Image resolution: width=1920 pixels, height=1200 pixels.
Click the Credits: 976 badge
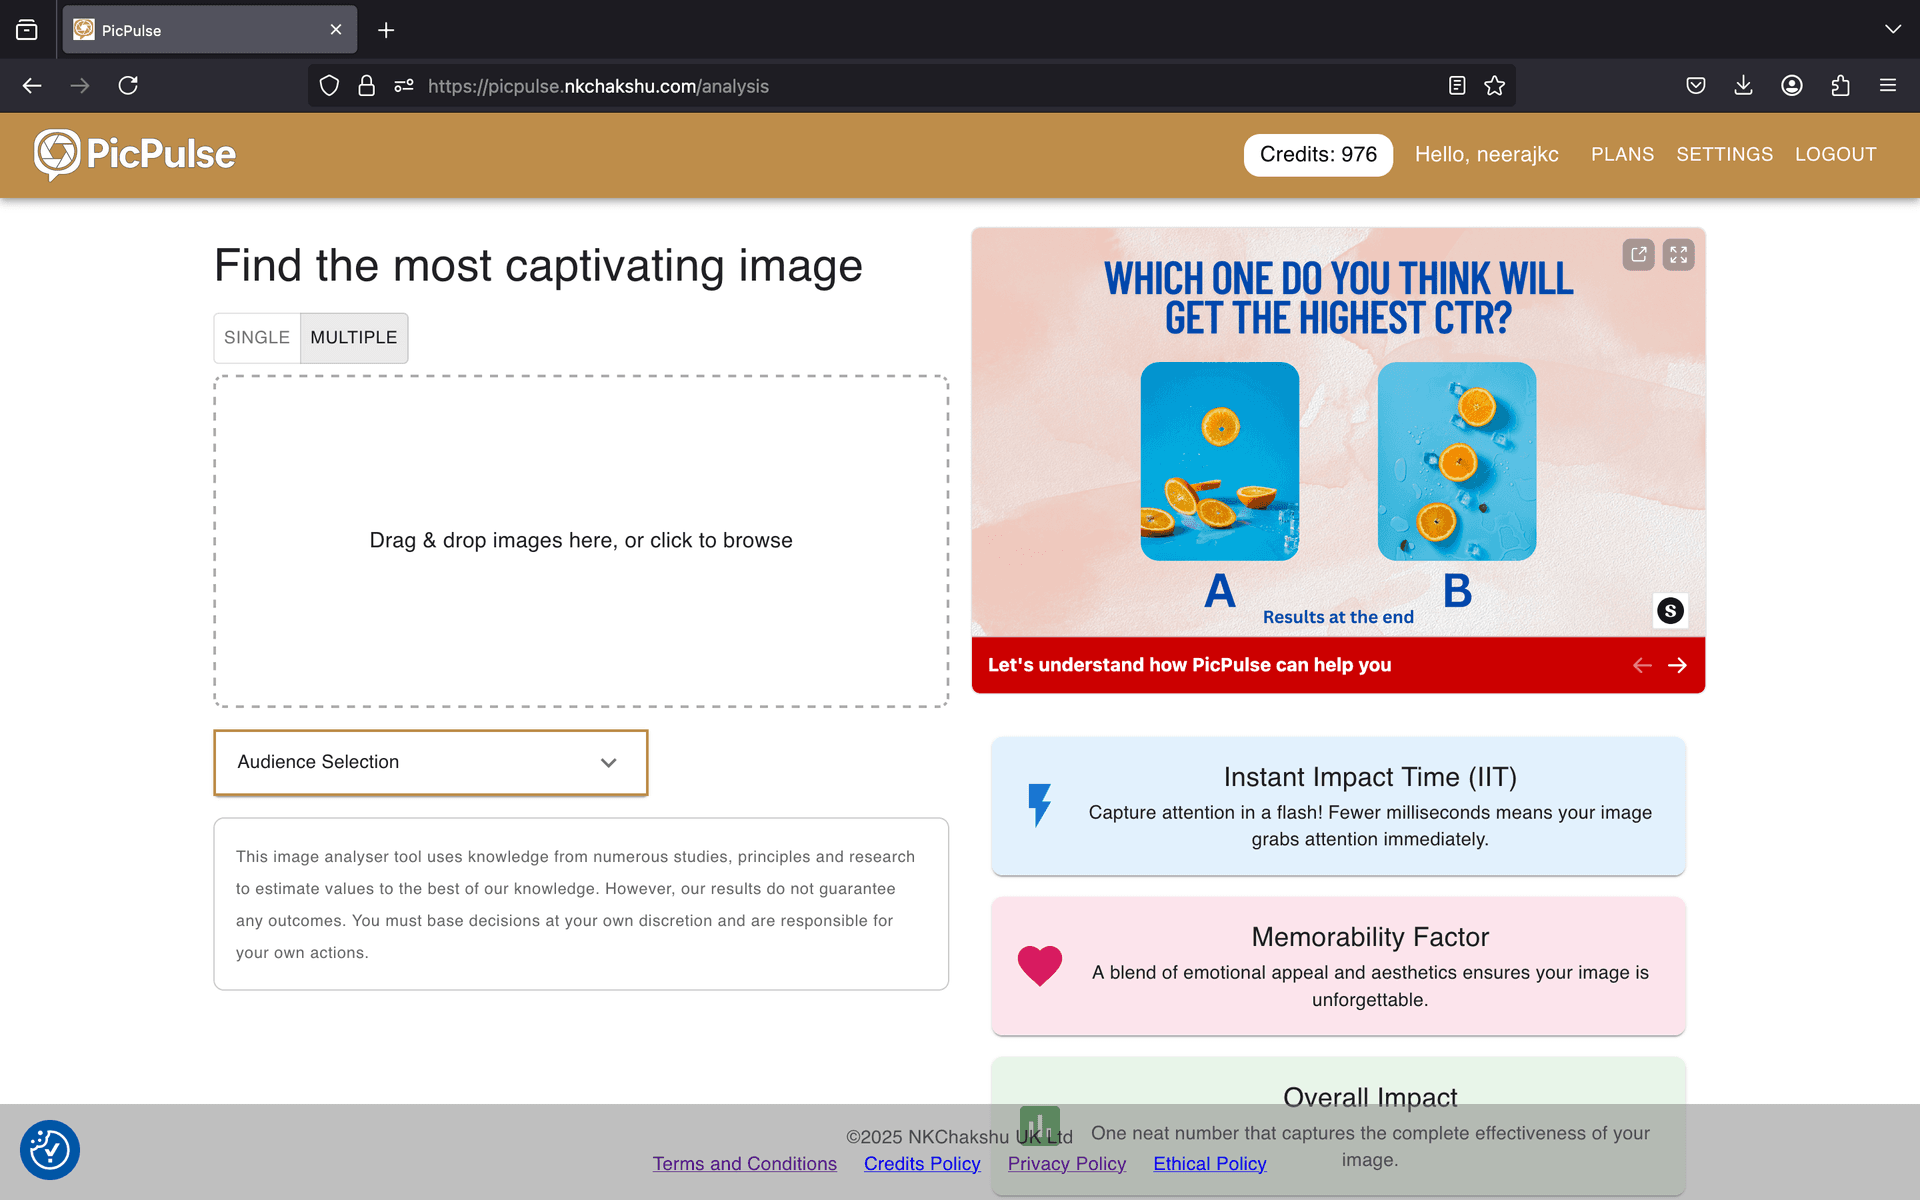(x=1318, y=154)
